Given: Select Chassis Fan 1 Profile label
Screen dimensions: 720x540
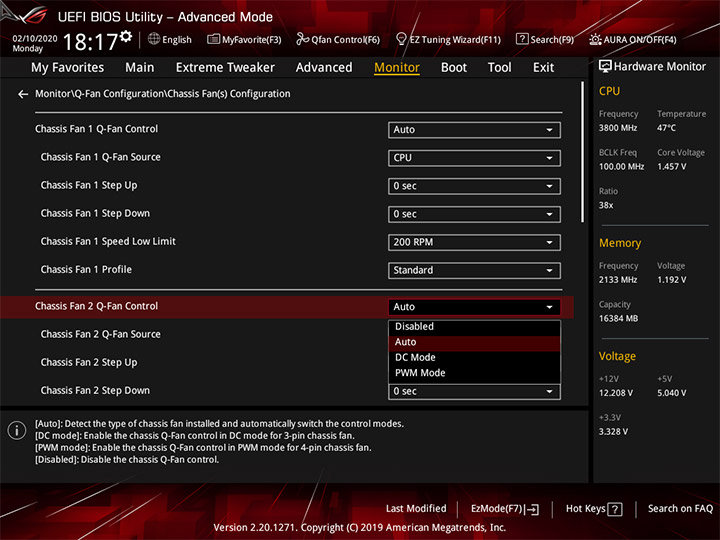Looking at the screenshot, I should point(86,270).
